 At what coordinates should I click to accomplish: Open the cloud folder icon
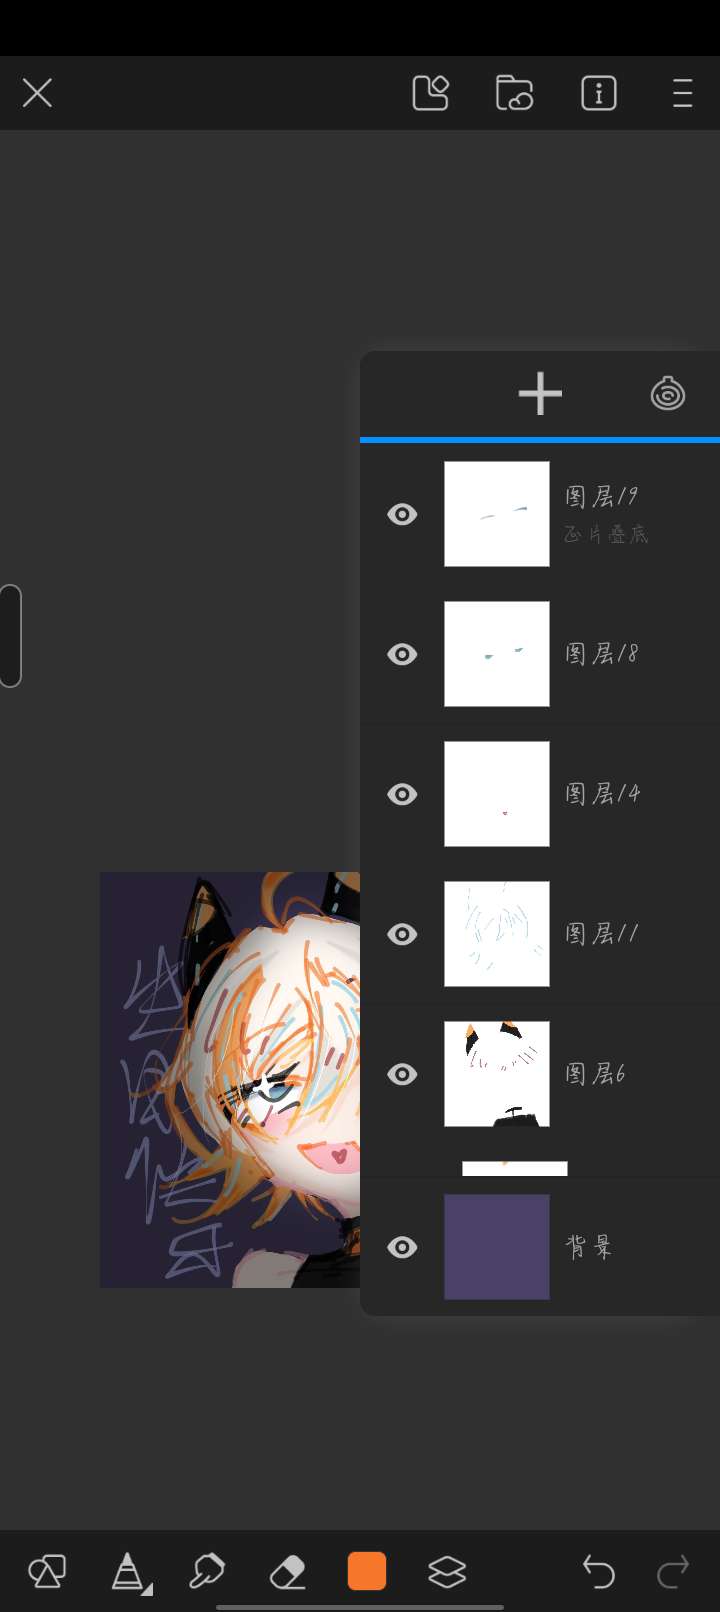point(514,93)
